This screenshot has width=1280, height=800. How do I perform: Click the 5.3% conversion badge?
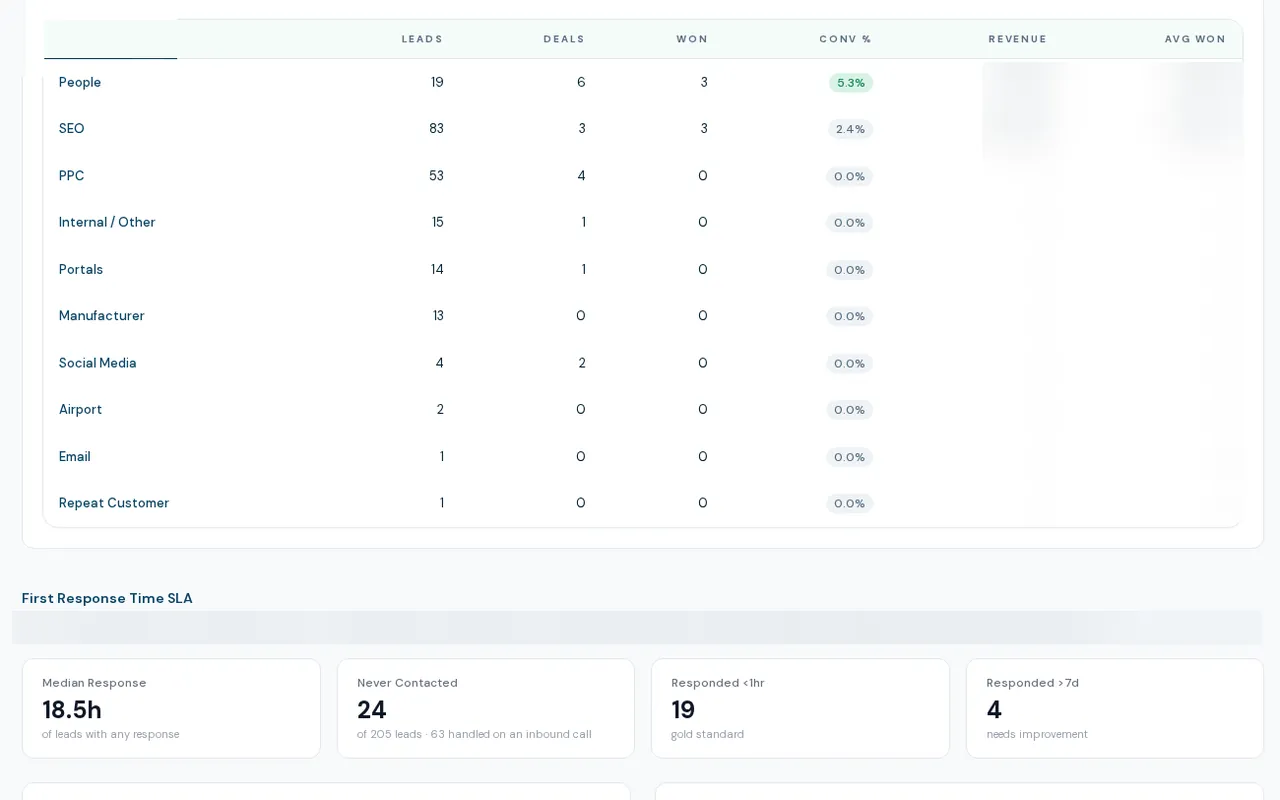click(x=851, y=83)
